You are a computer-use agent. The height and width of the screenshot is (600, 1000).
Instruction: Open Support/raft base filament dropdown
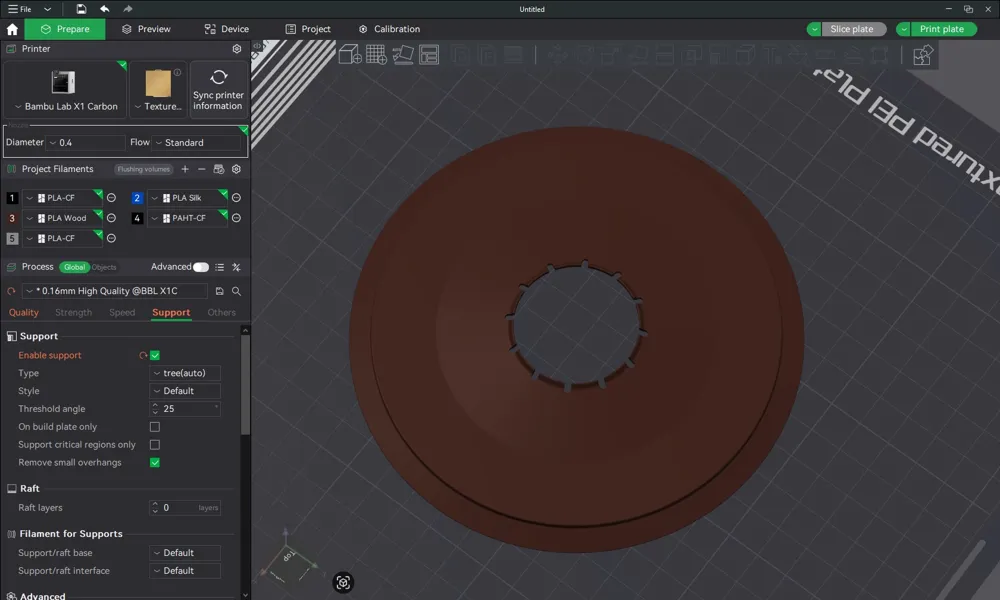tap(185, 553)
